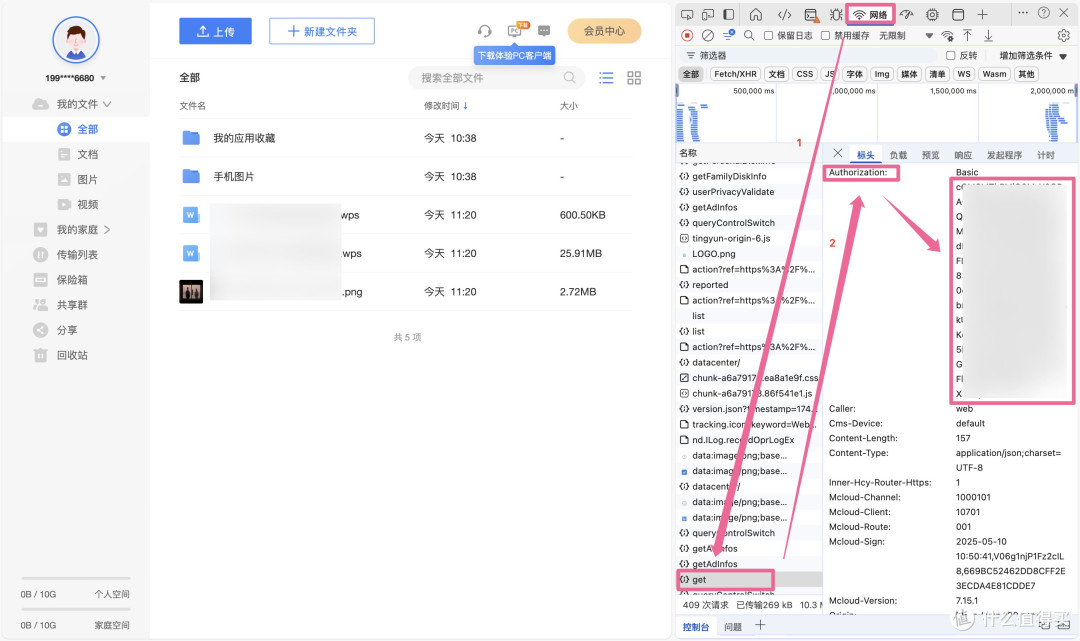Open the Memory chip icon panel
The width and height of the screenshot is (1080, 641).
pyautogui.click(x=932, y=14)
